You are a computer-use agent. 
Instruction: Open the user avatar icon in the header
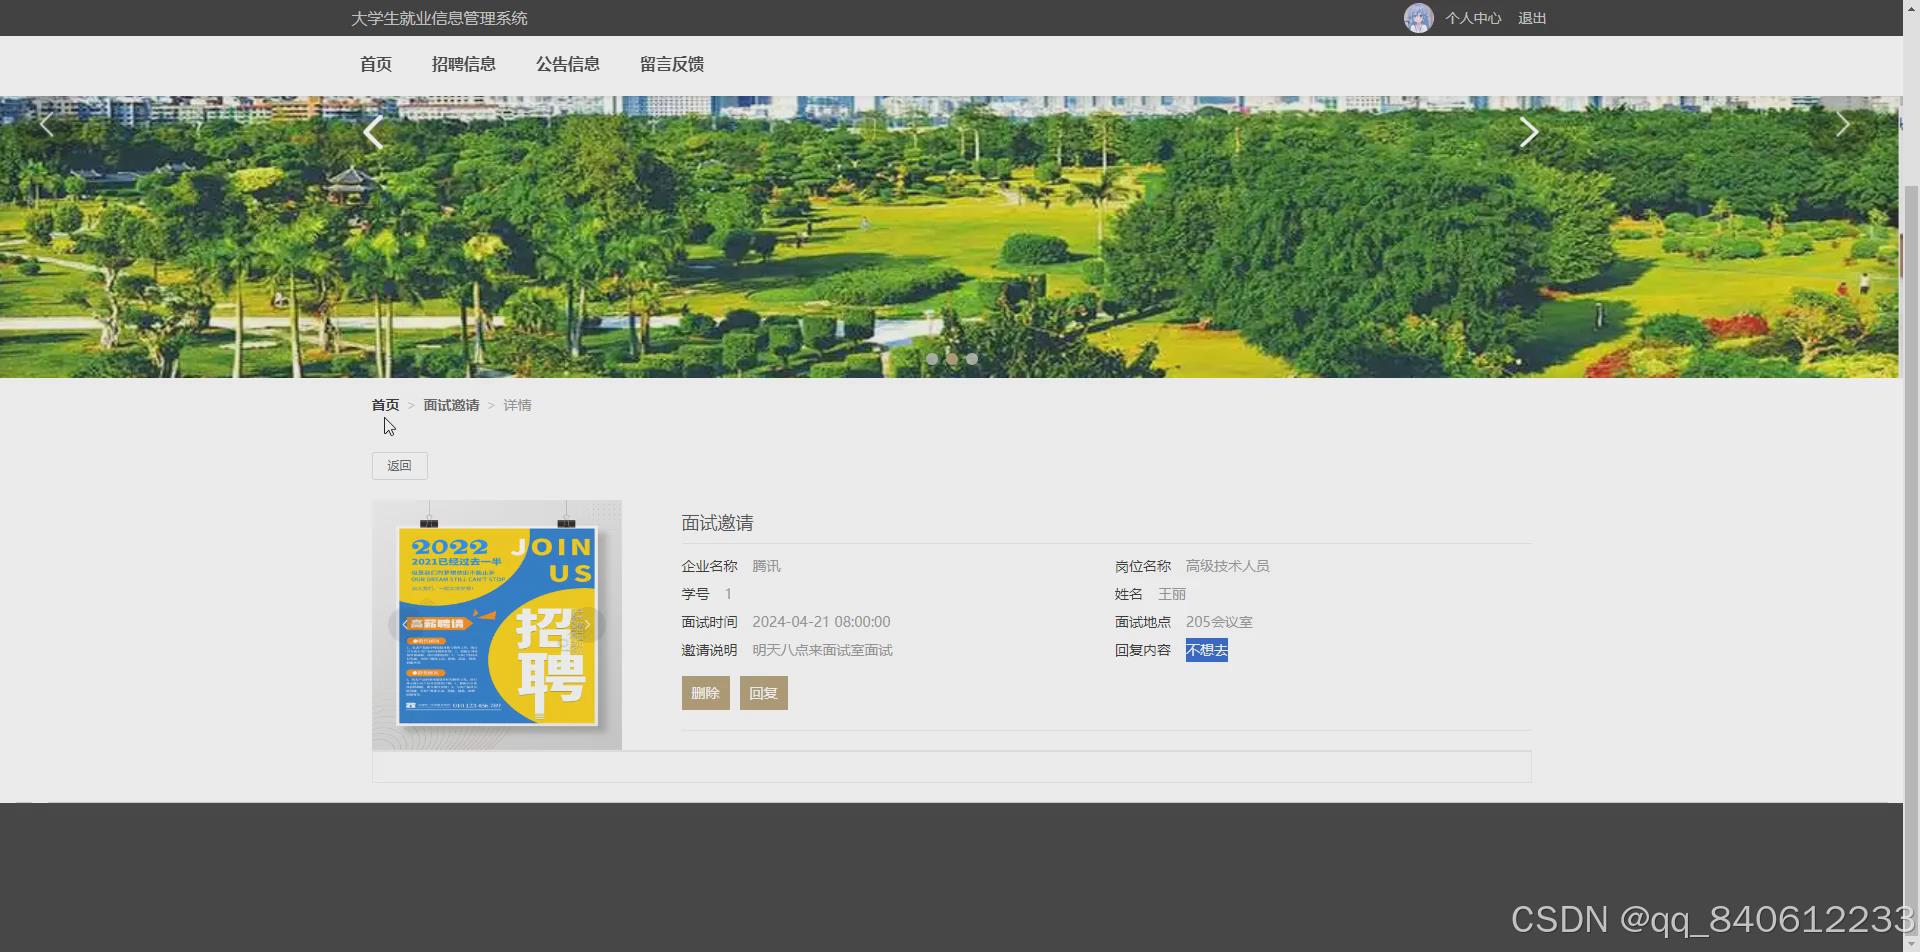[1417, 17]
